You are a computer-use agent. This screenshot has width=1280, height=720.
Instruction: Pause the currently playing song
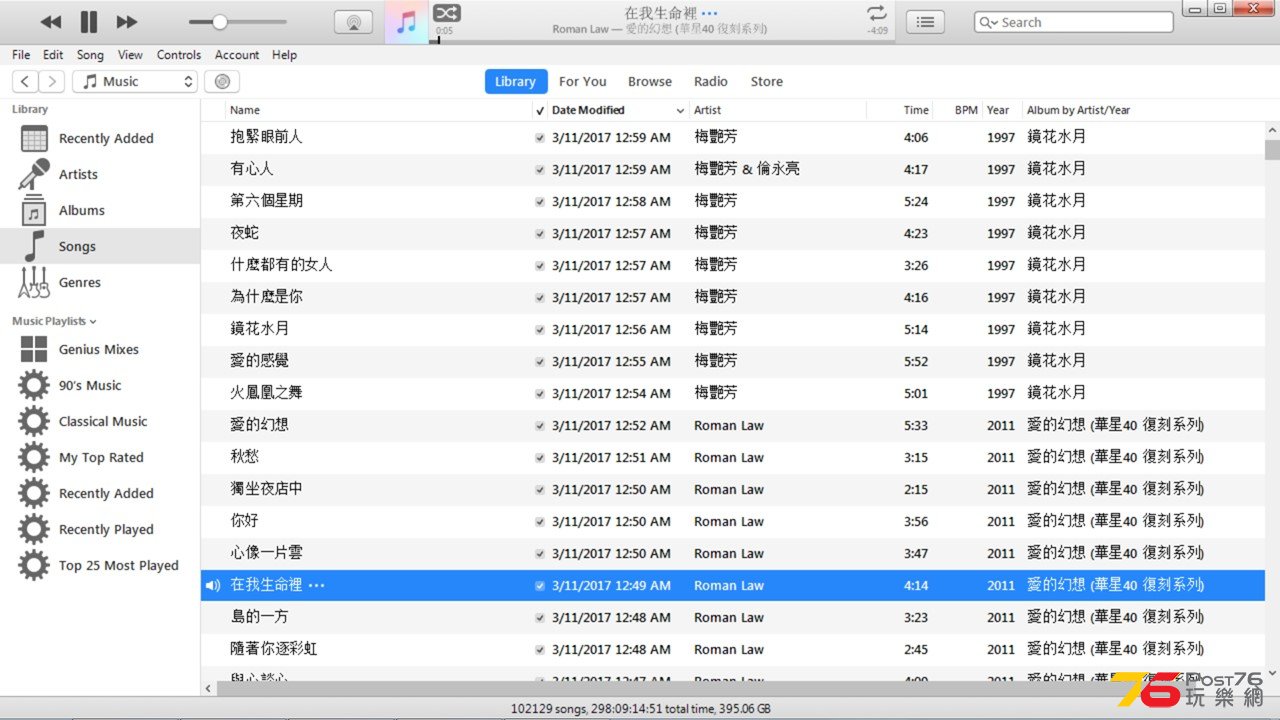point(89,22)
